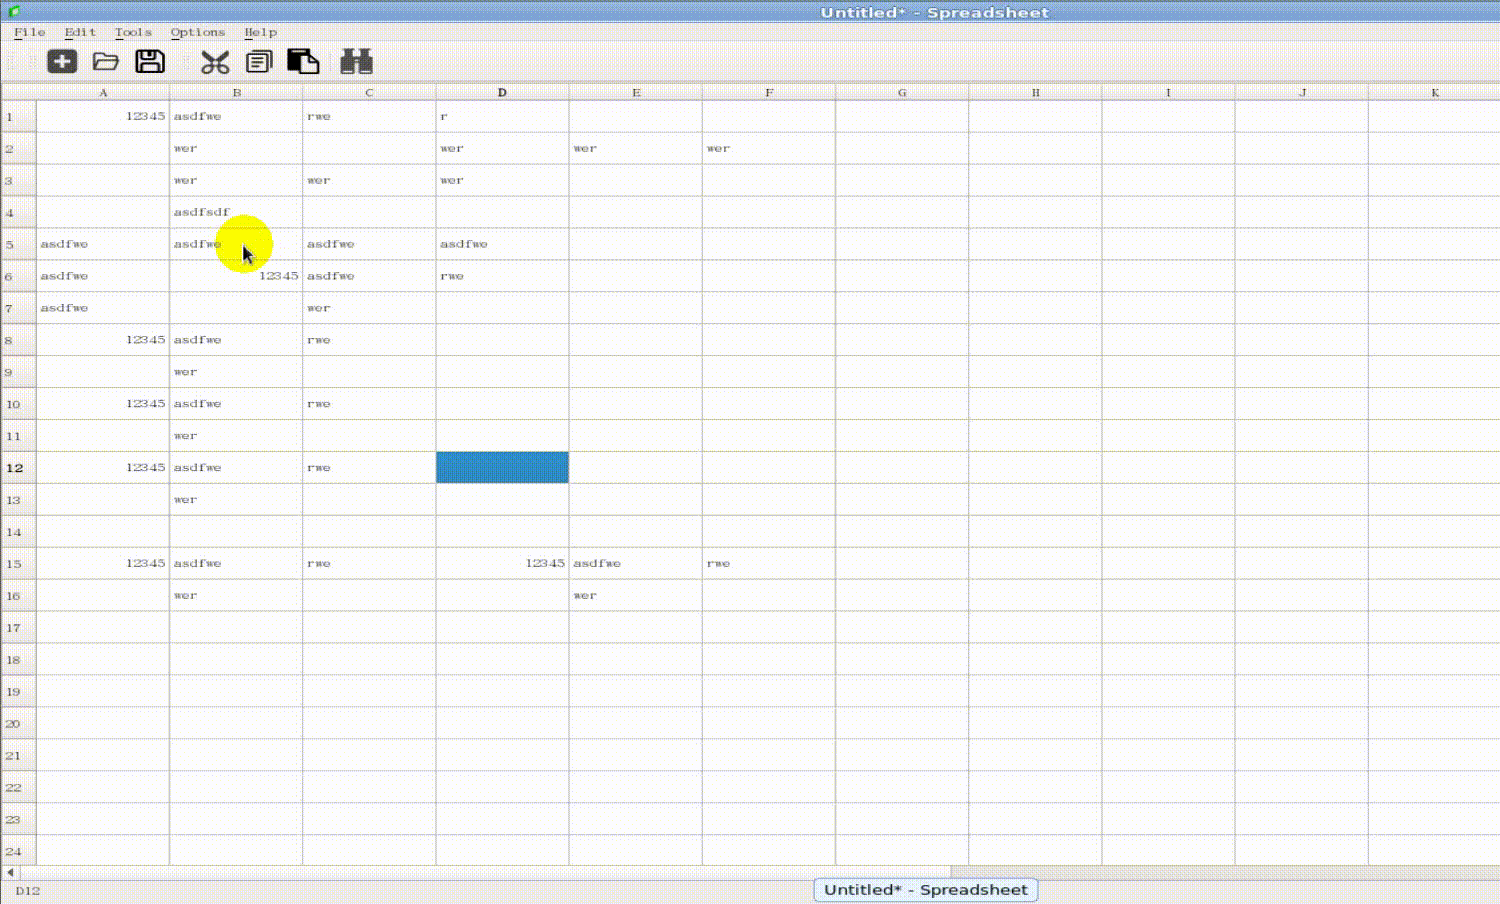Click the Untitled* taskbar button at bottom
1500x904 pixels.
[925, 889]
